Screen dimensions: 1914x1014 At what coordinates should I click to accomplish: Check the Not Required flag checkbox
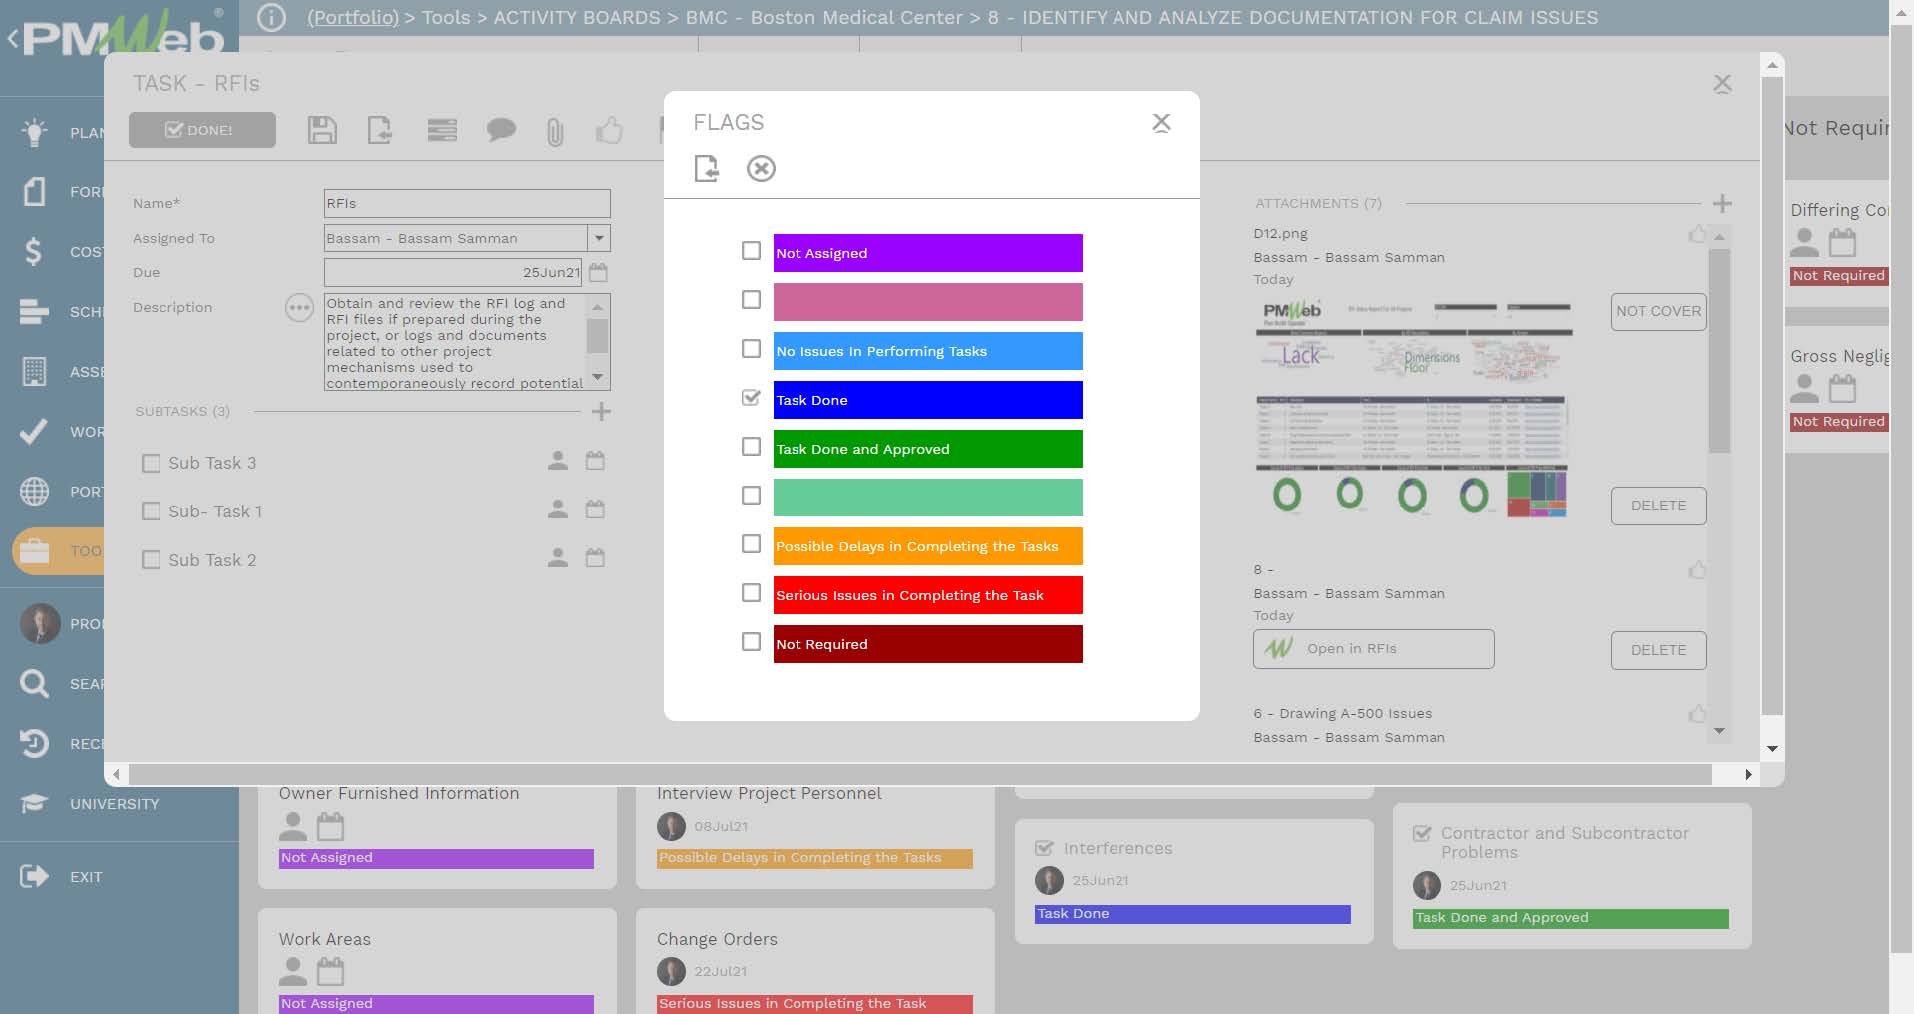point(751,642)
